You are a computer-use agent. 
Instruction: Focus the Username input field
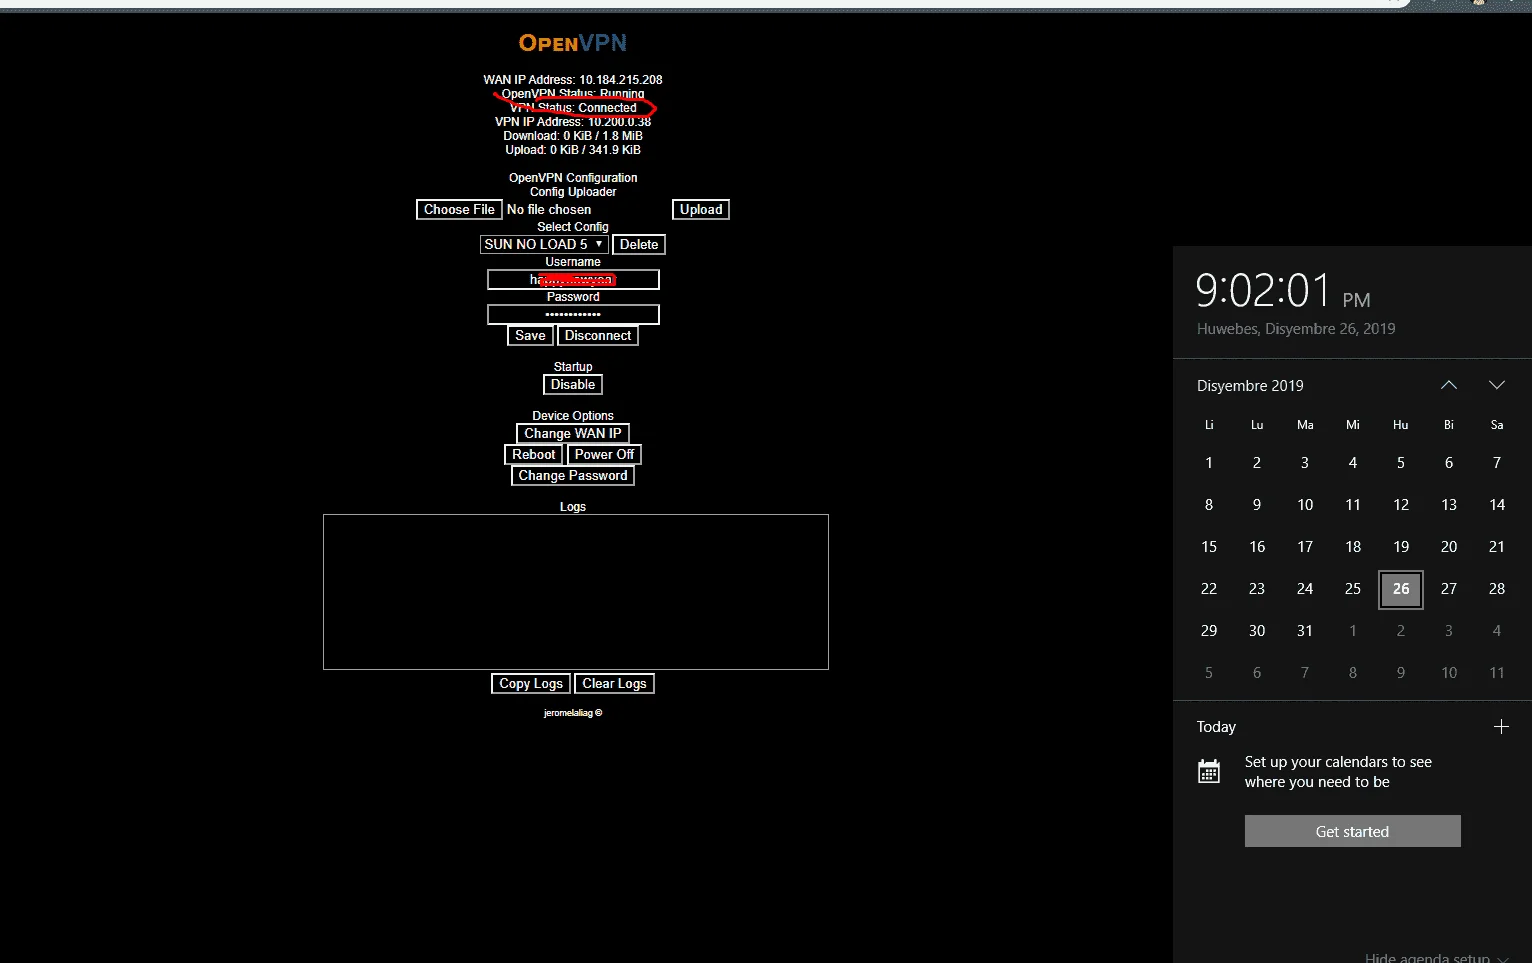click(x=573, y=279)
